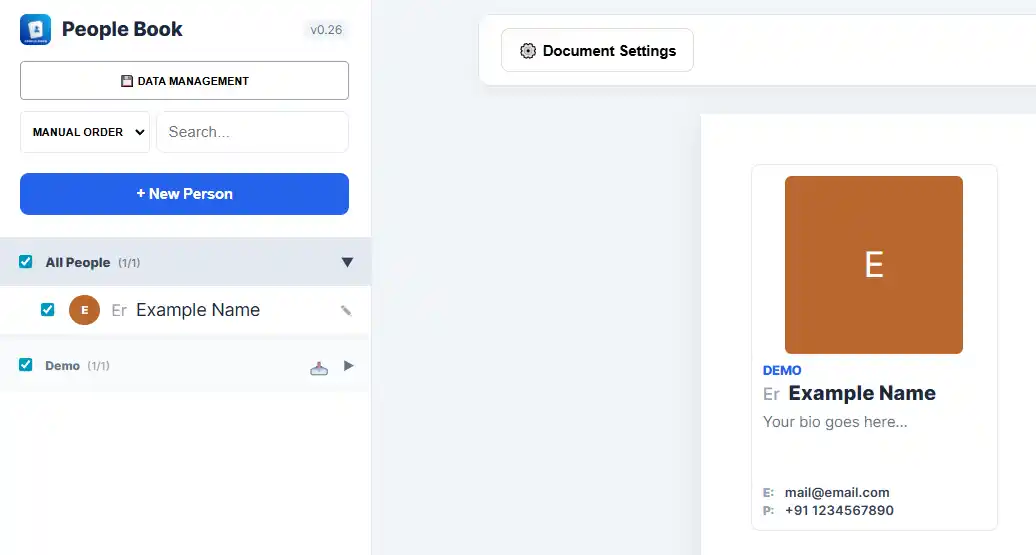The width and height of the screenshot is (1036, 555).
Task: Select the Demo group label
Action: coord(62,366)
